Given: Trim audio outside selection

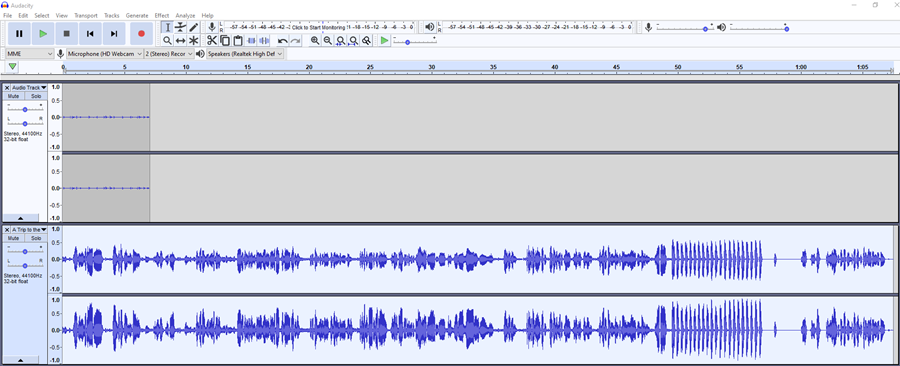Looking at the screenshot, I should [251, 40].
